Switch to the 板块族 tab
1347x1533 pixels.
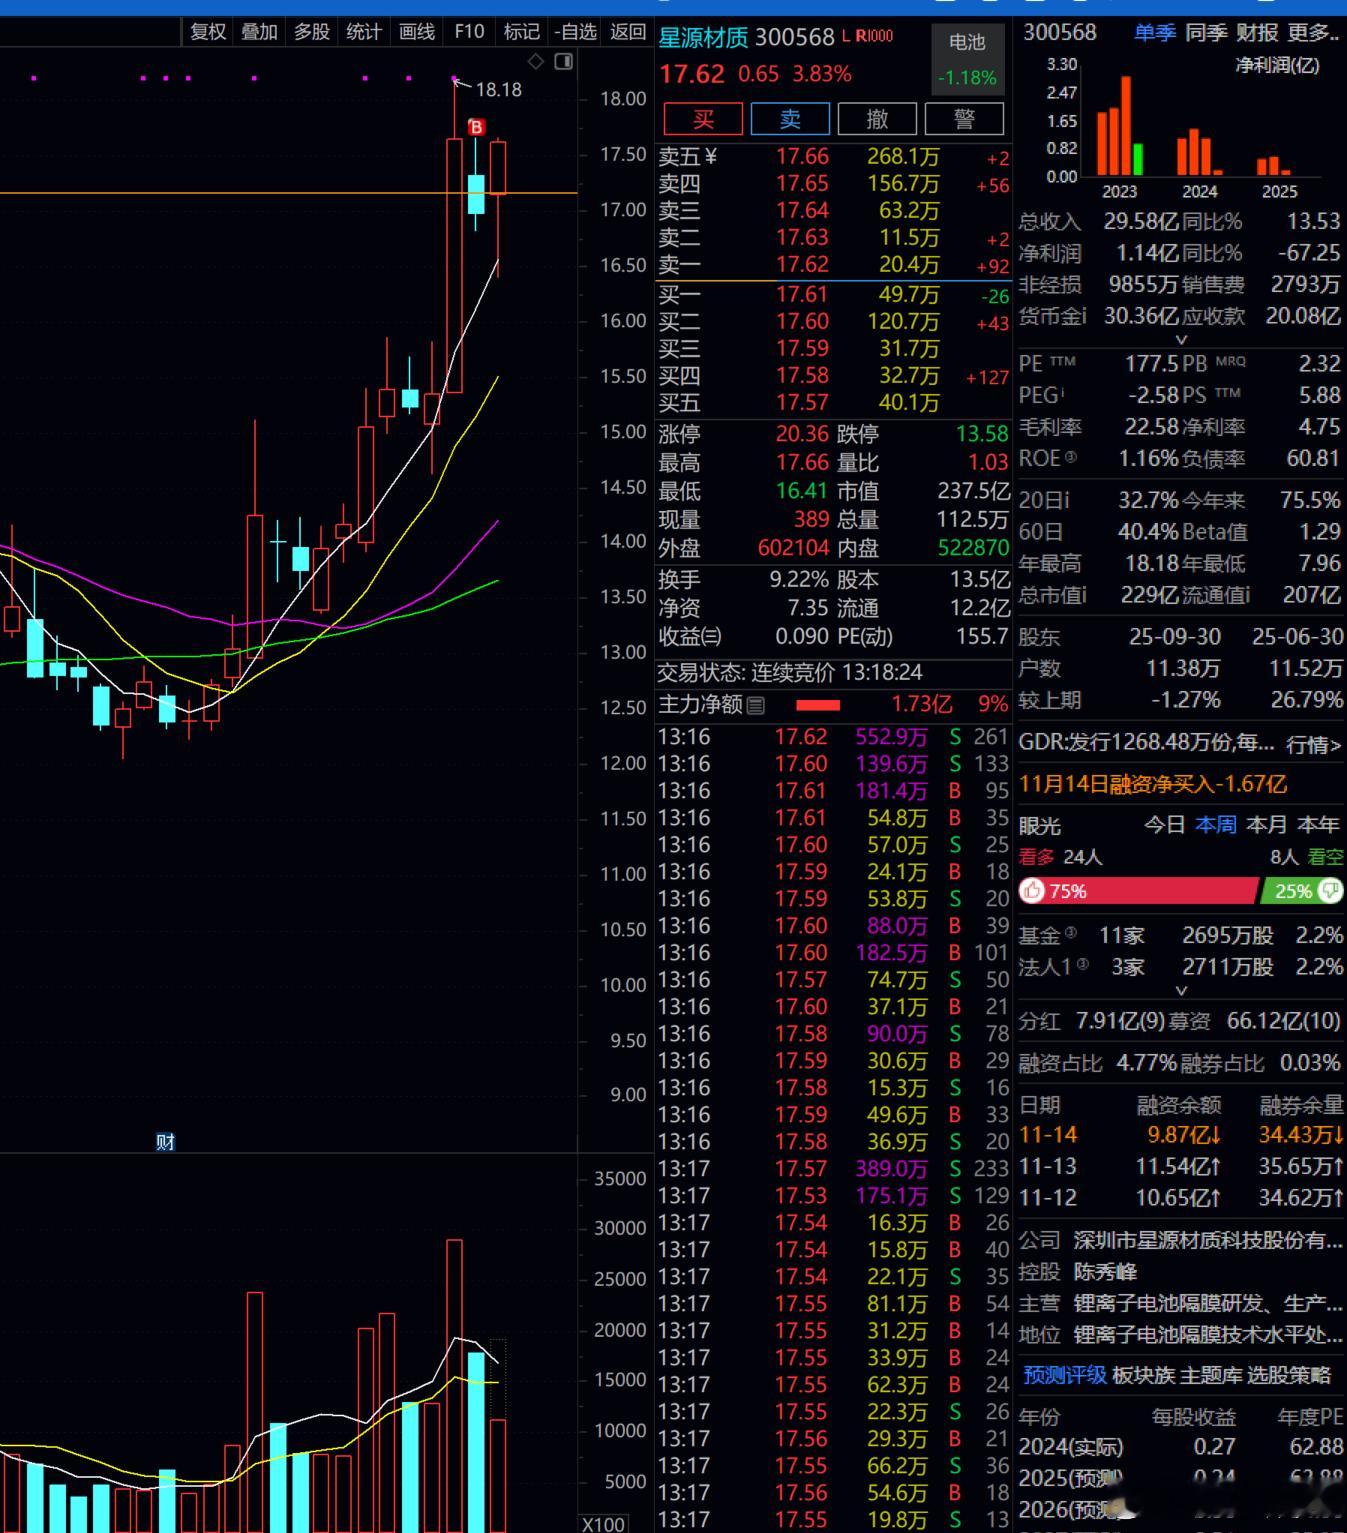(1145, 1376)
